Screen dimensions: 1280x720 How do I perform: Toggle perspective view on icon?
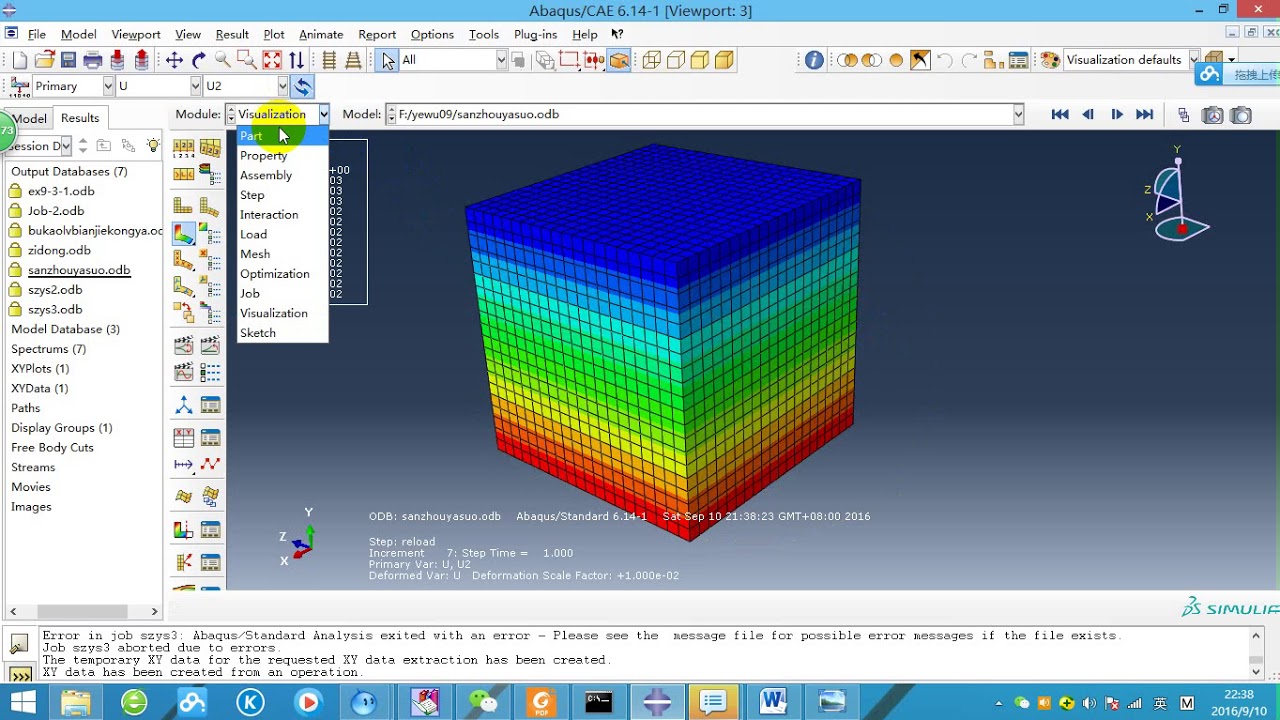tap(353, 60)
